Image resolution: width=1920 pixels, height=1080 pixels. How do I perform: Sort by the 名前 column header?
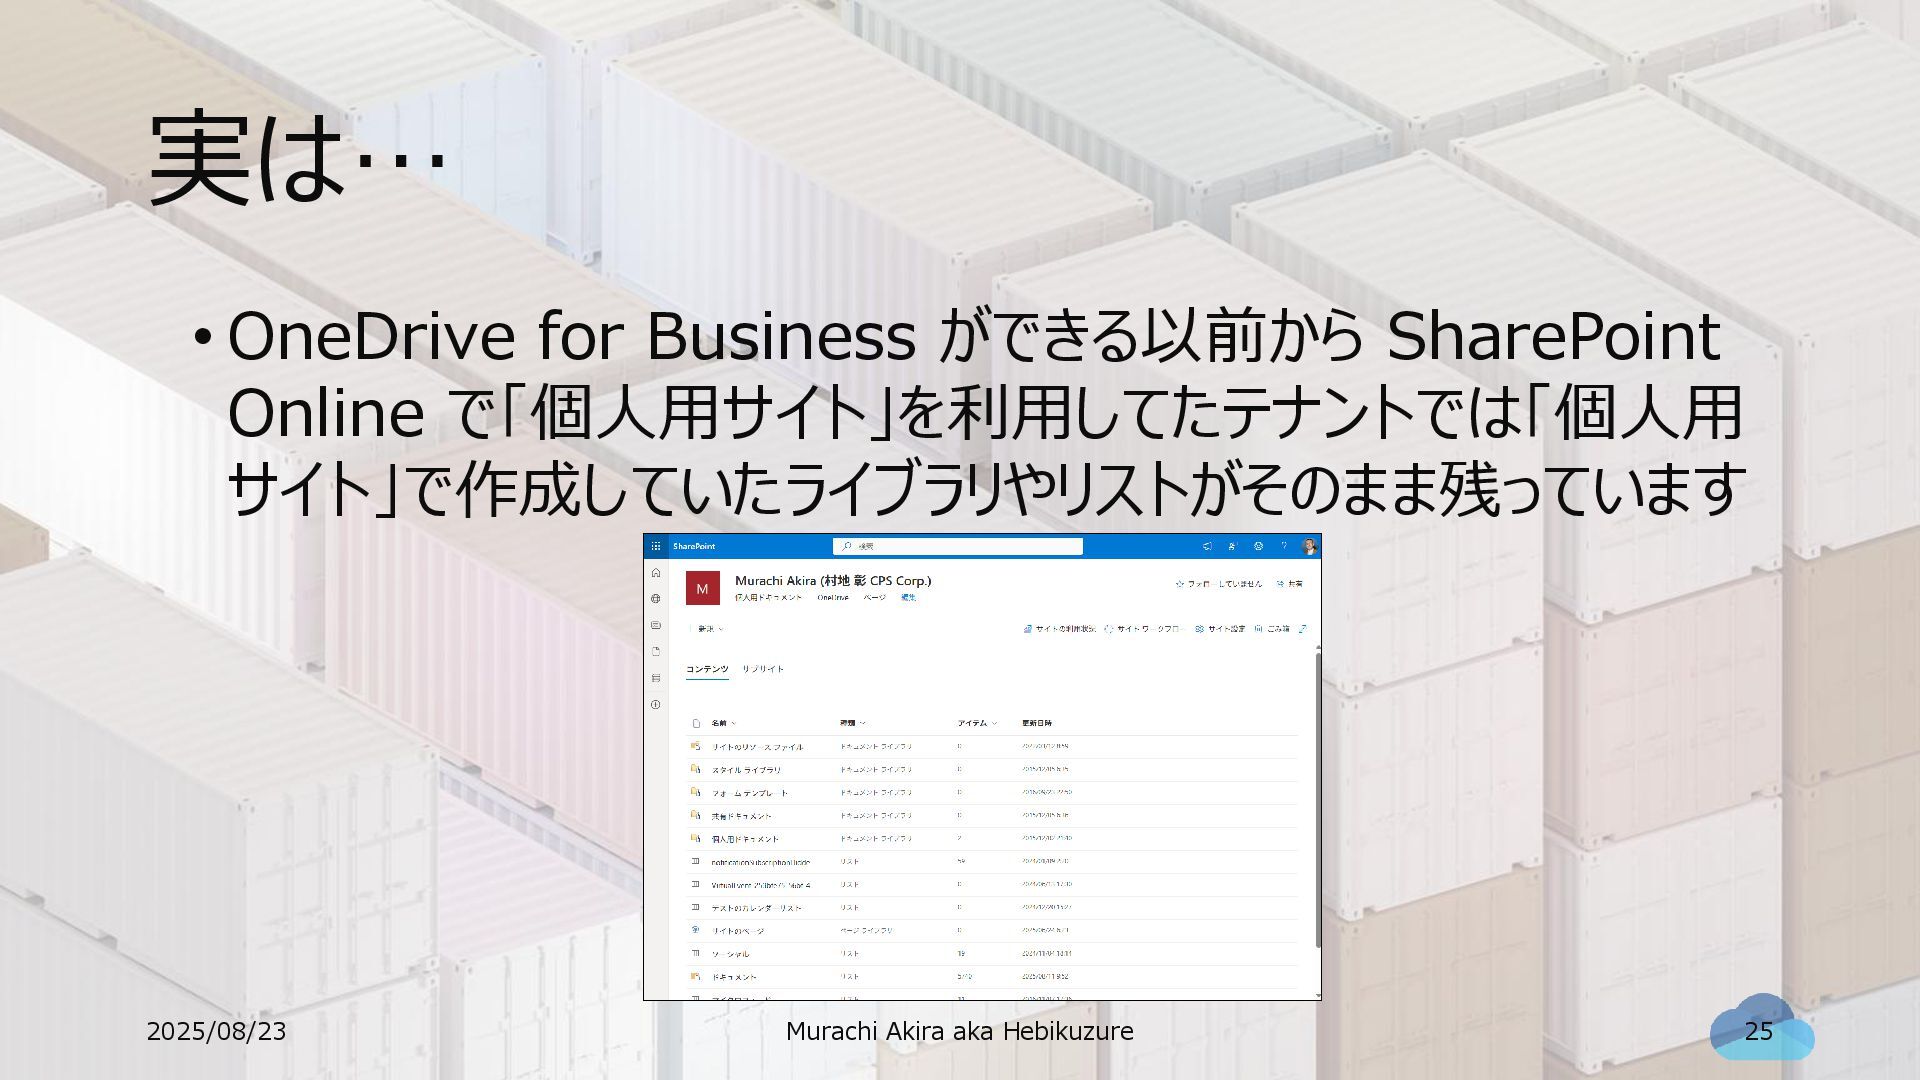tap(723, 723)
